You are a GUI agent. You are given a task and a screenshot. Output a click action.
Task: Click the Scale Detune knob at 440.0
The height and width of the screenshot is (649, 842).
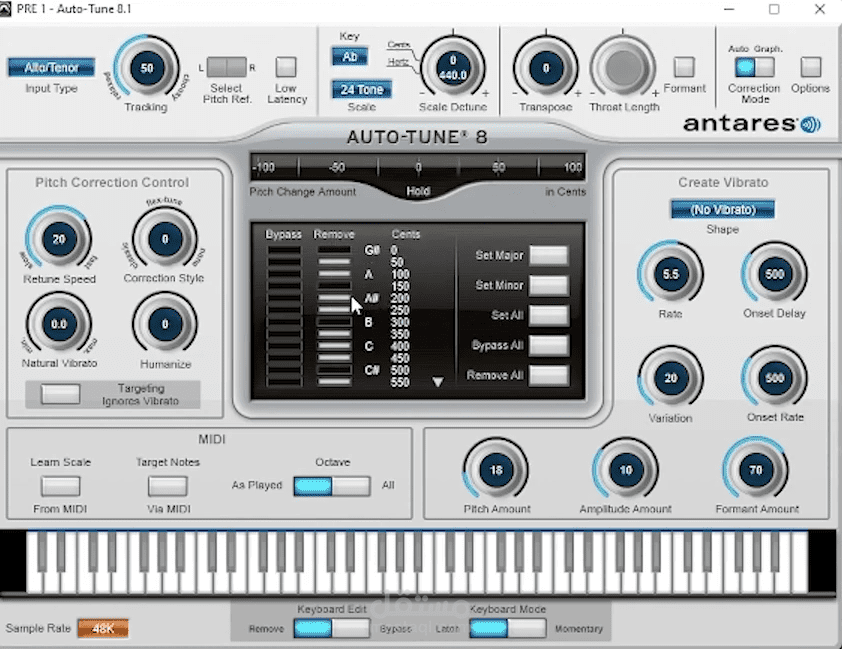click(453, 68)
